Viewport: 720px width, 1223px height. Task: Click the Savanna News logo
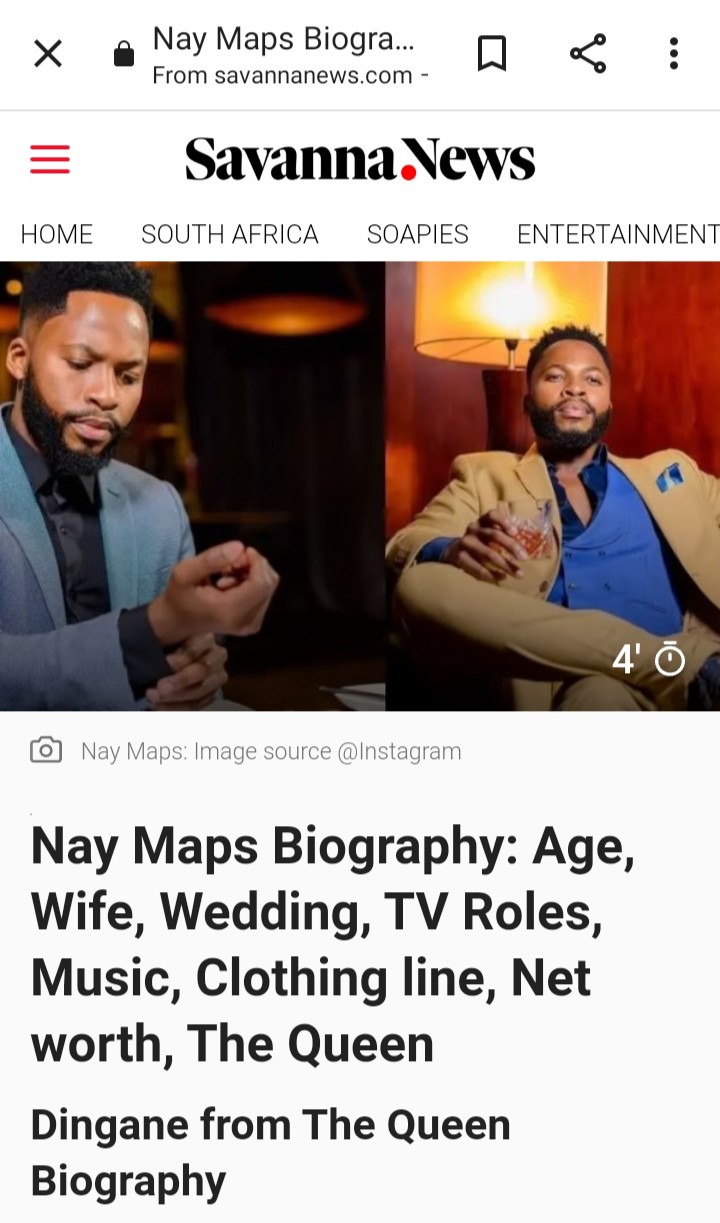coord(360,159)
